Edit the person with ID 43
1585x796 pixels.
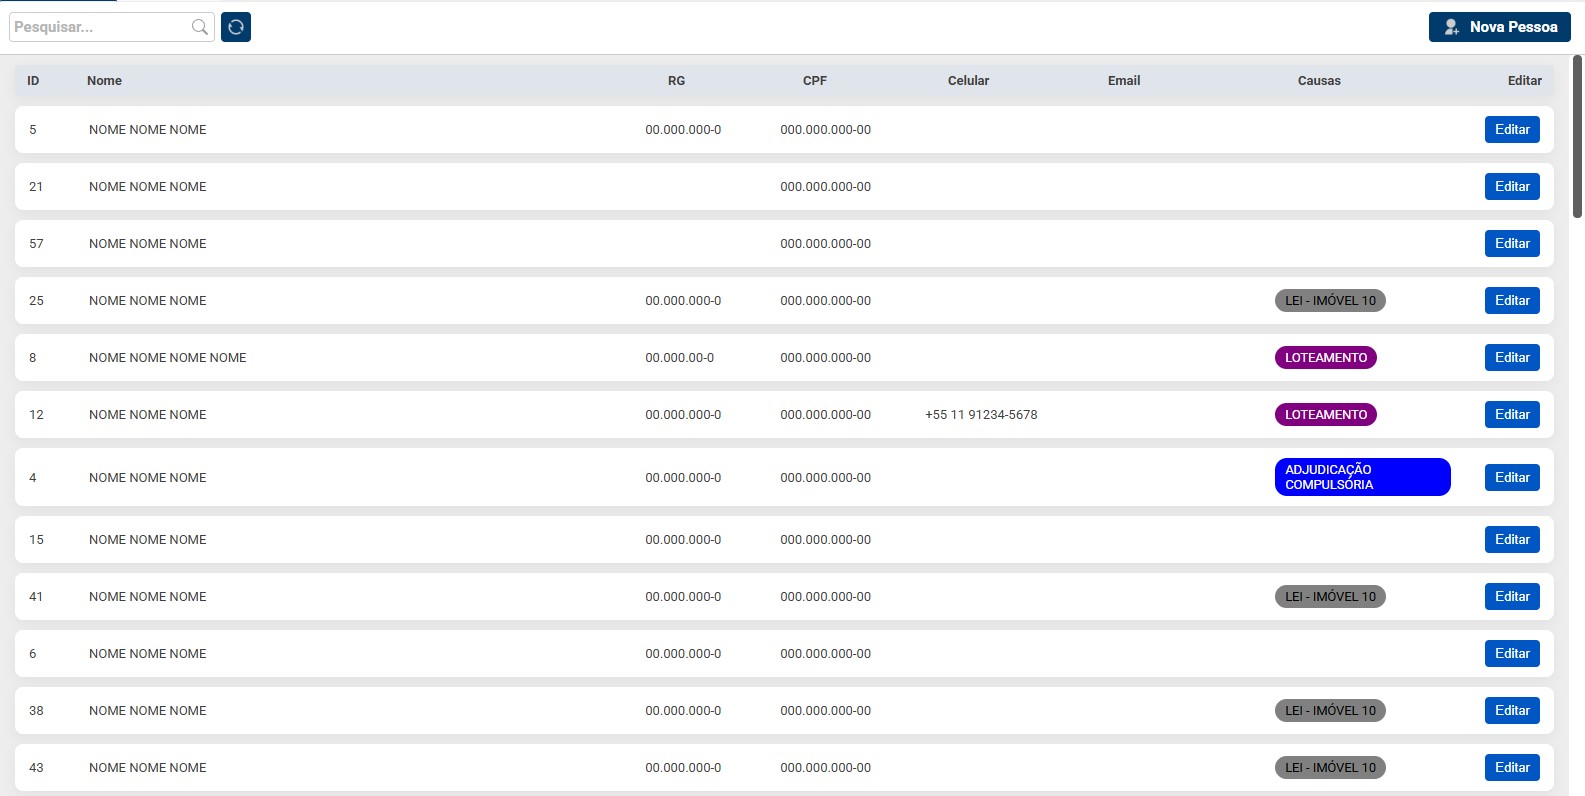[x=1511, y=768]
